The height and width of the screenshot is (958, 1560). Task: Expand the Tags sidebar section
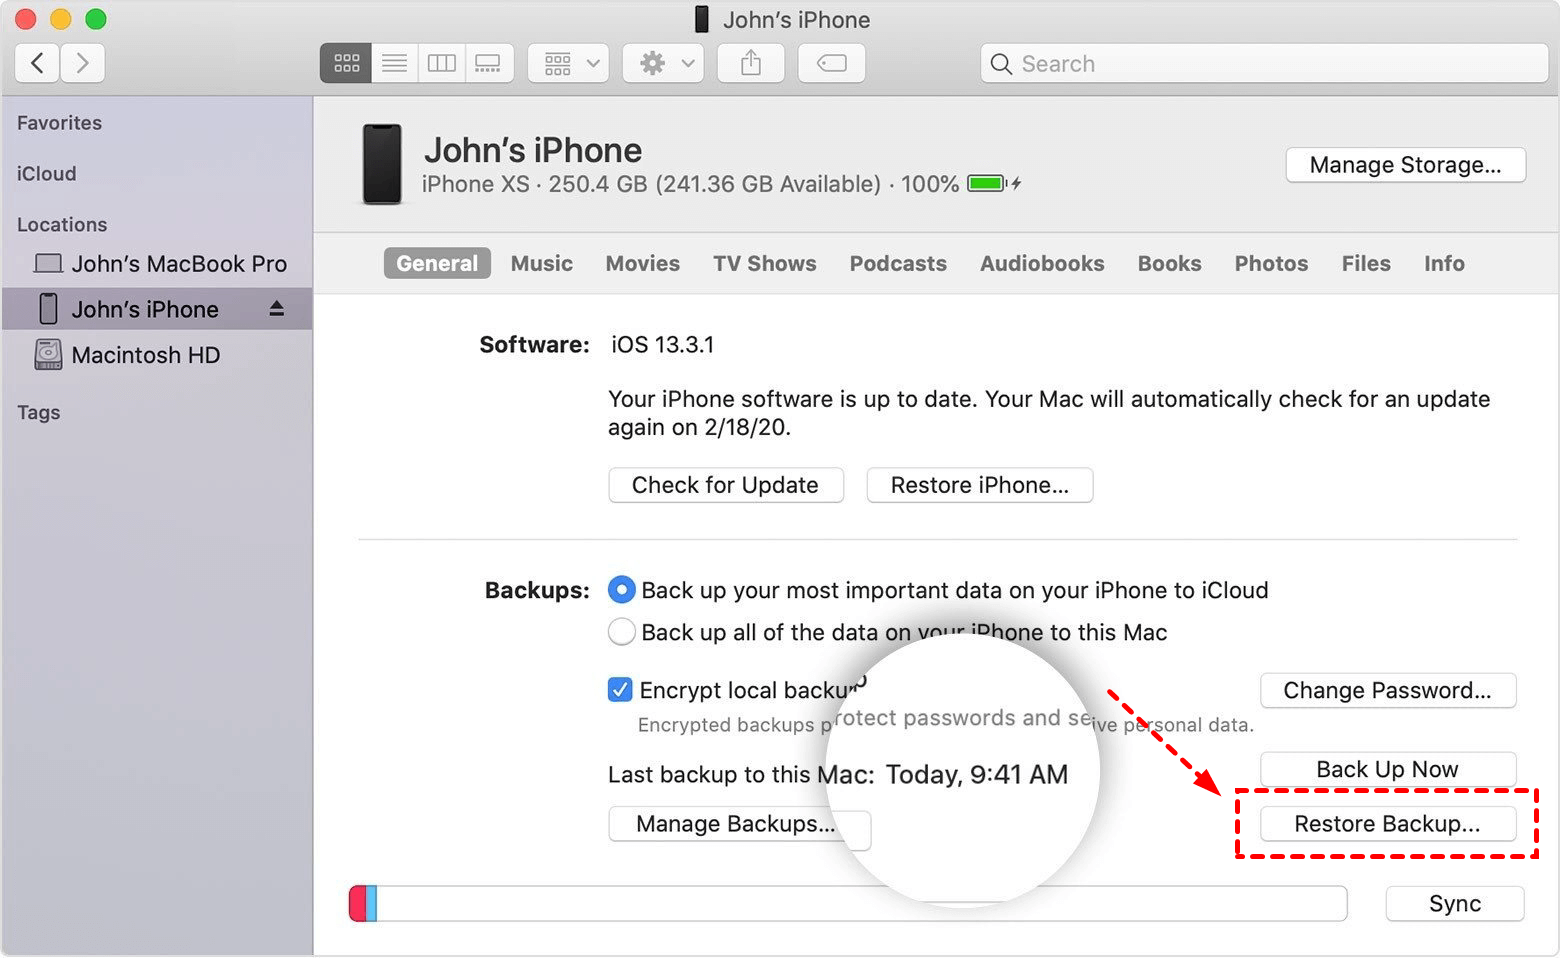click(38, 413)
